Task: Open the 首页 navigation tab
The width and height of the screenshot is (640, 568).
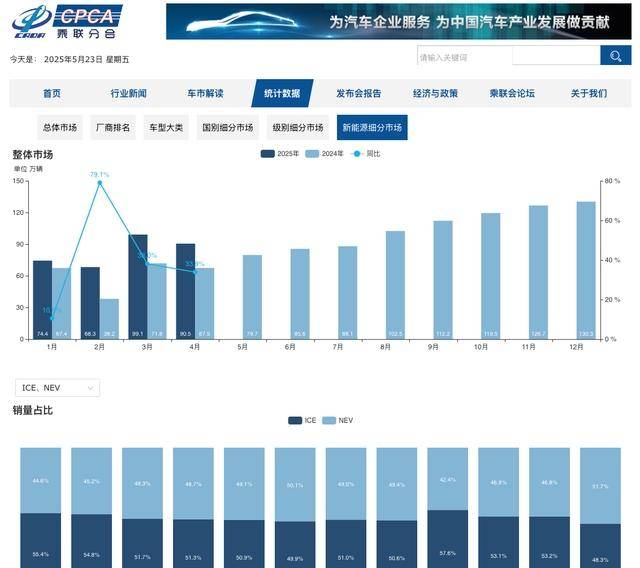Action: [52, 93]
